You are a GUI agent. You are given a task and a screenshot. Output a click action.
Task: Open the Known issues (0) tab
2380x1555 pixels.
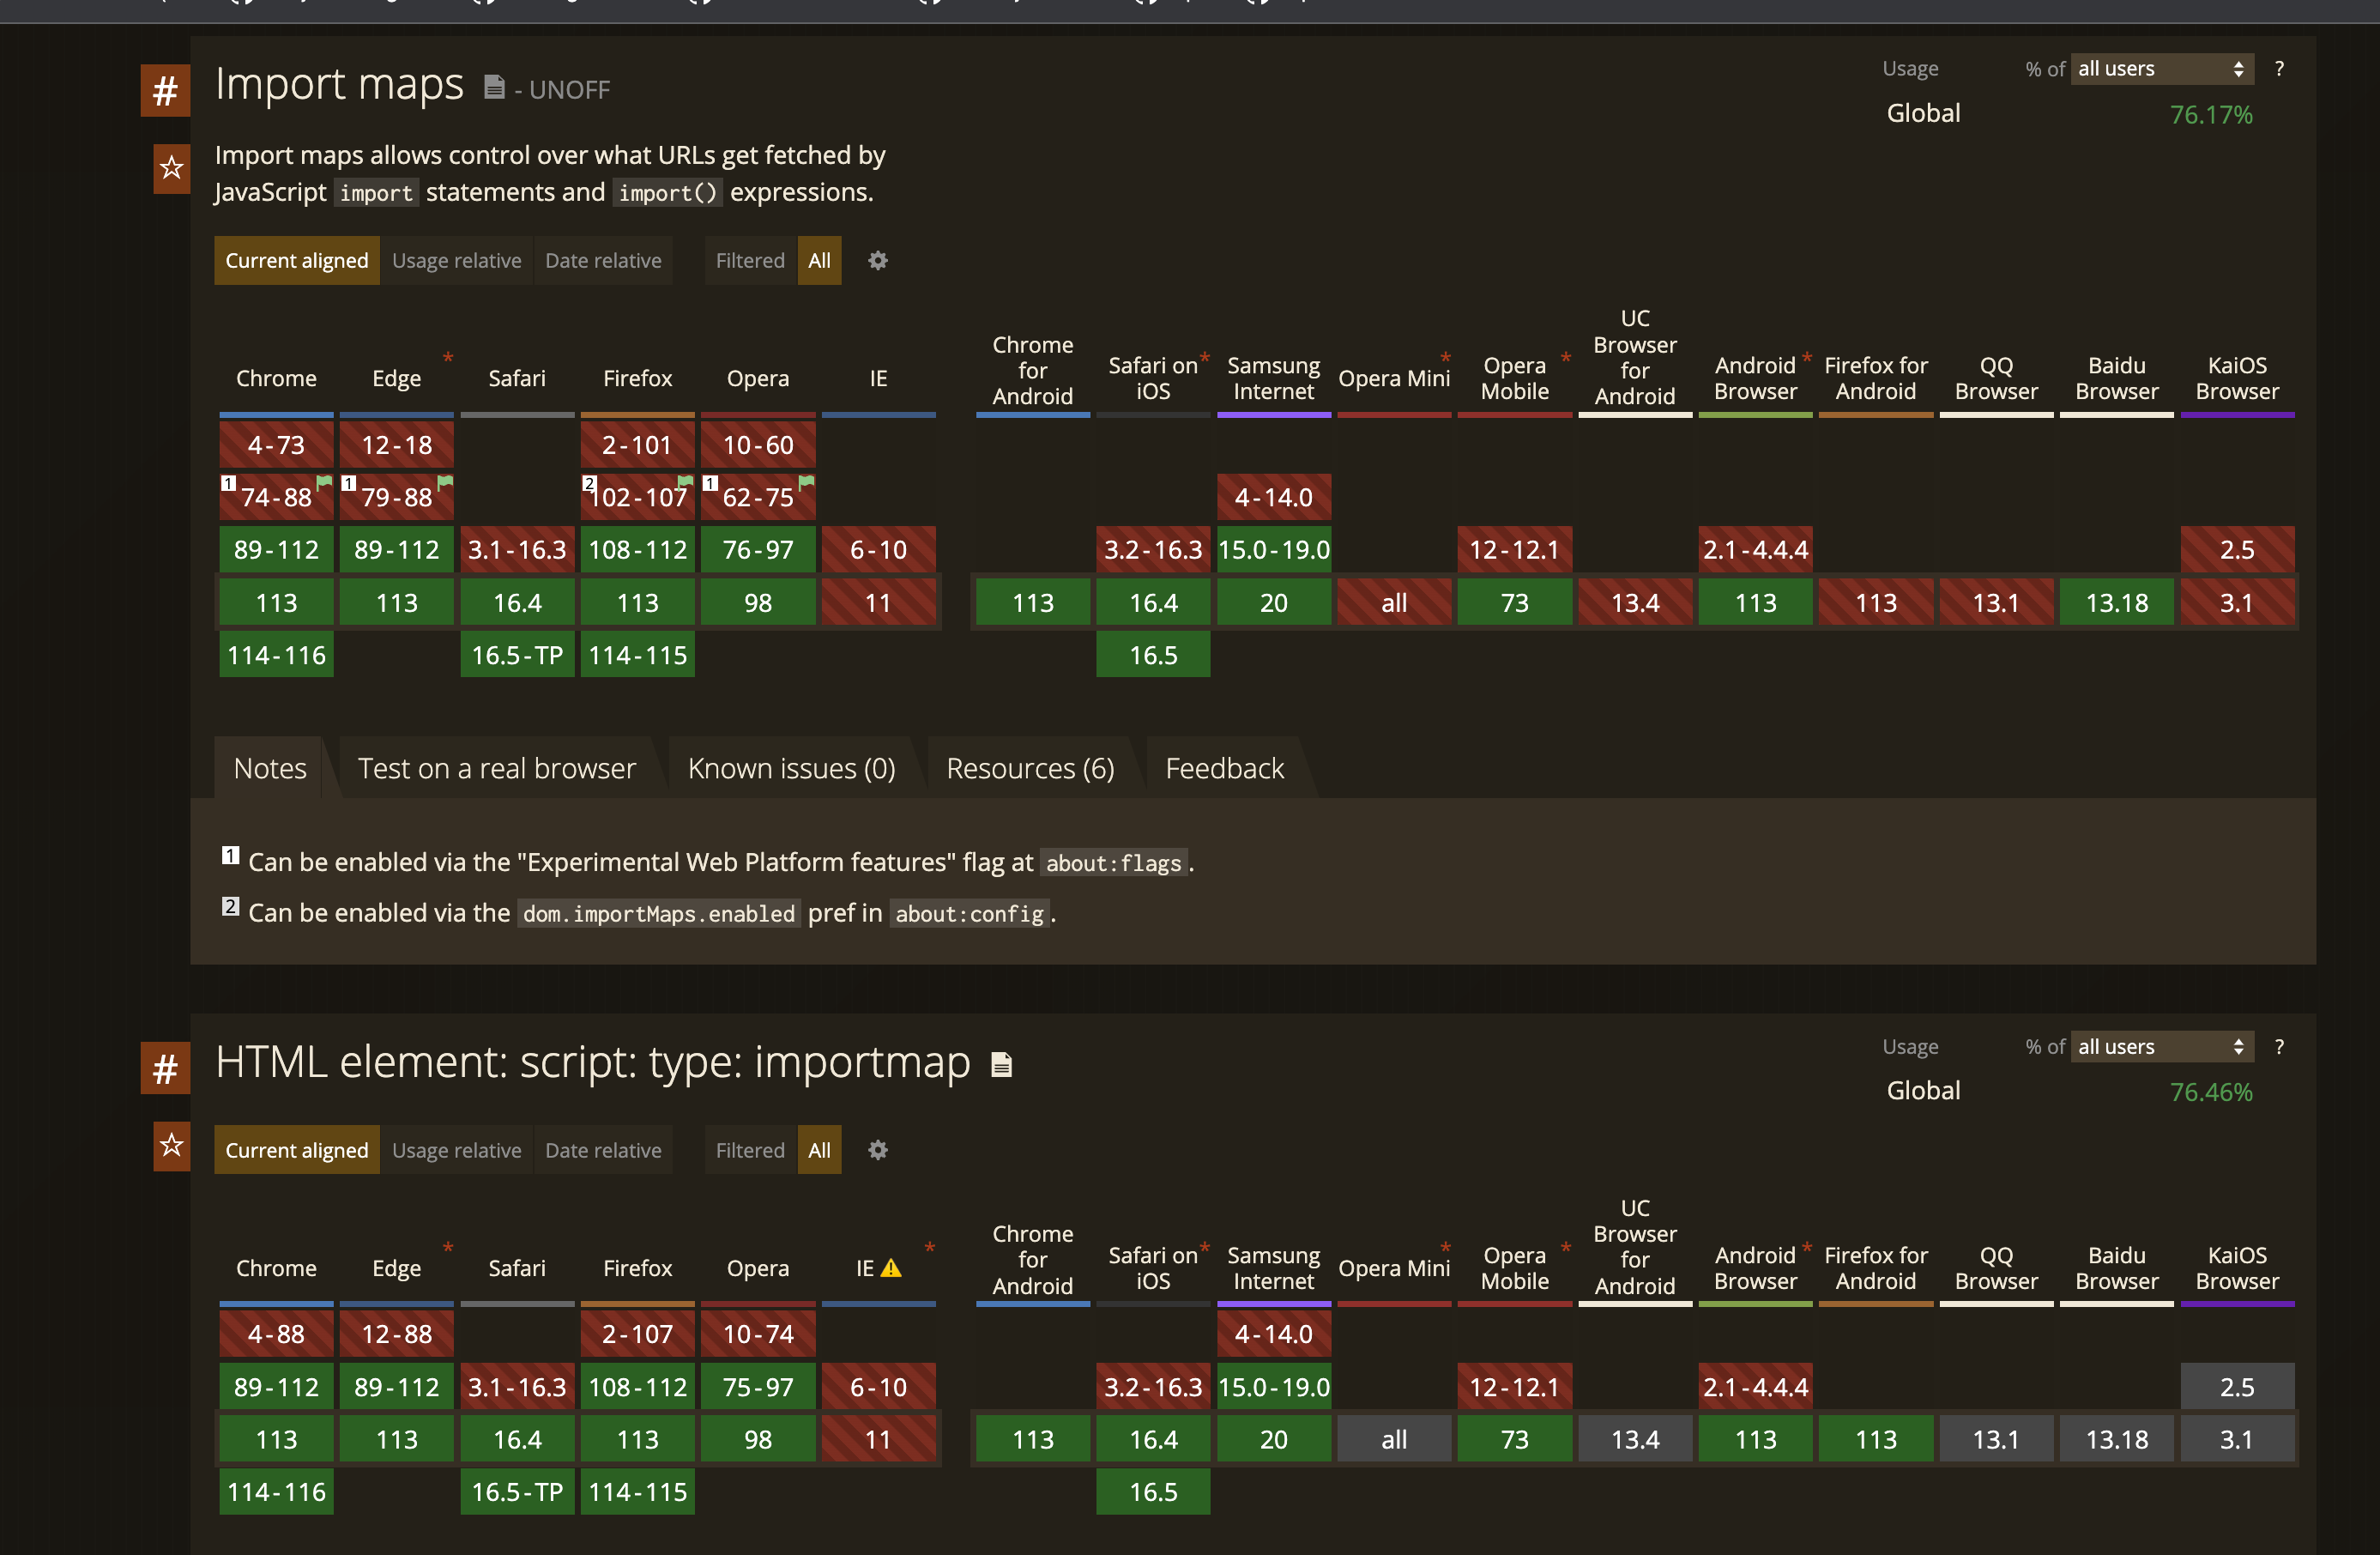(790, 767)
